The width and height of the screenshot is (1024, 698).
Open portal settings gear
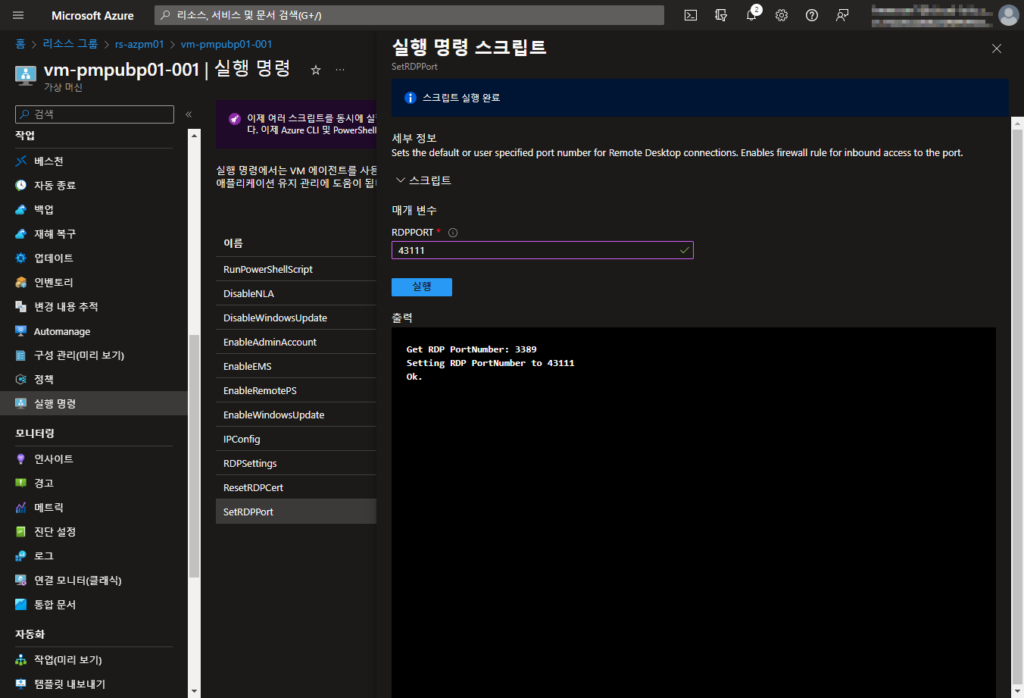782,15
